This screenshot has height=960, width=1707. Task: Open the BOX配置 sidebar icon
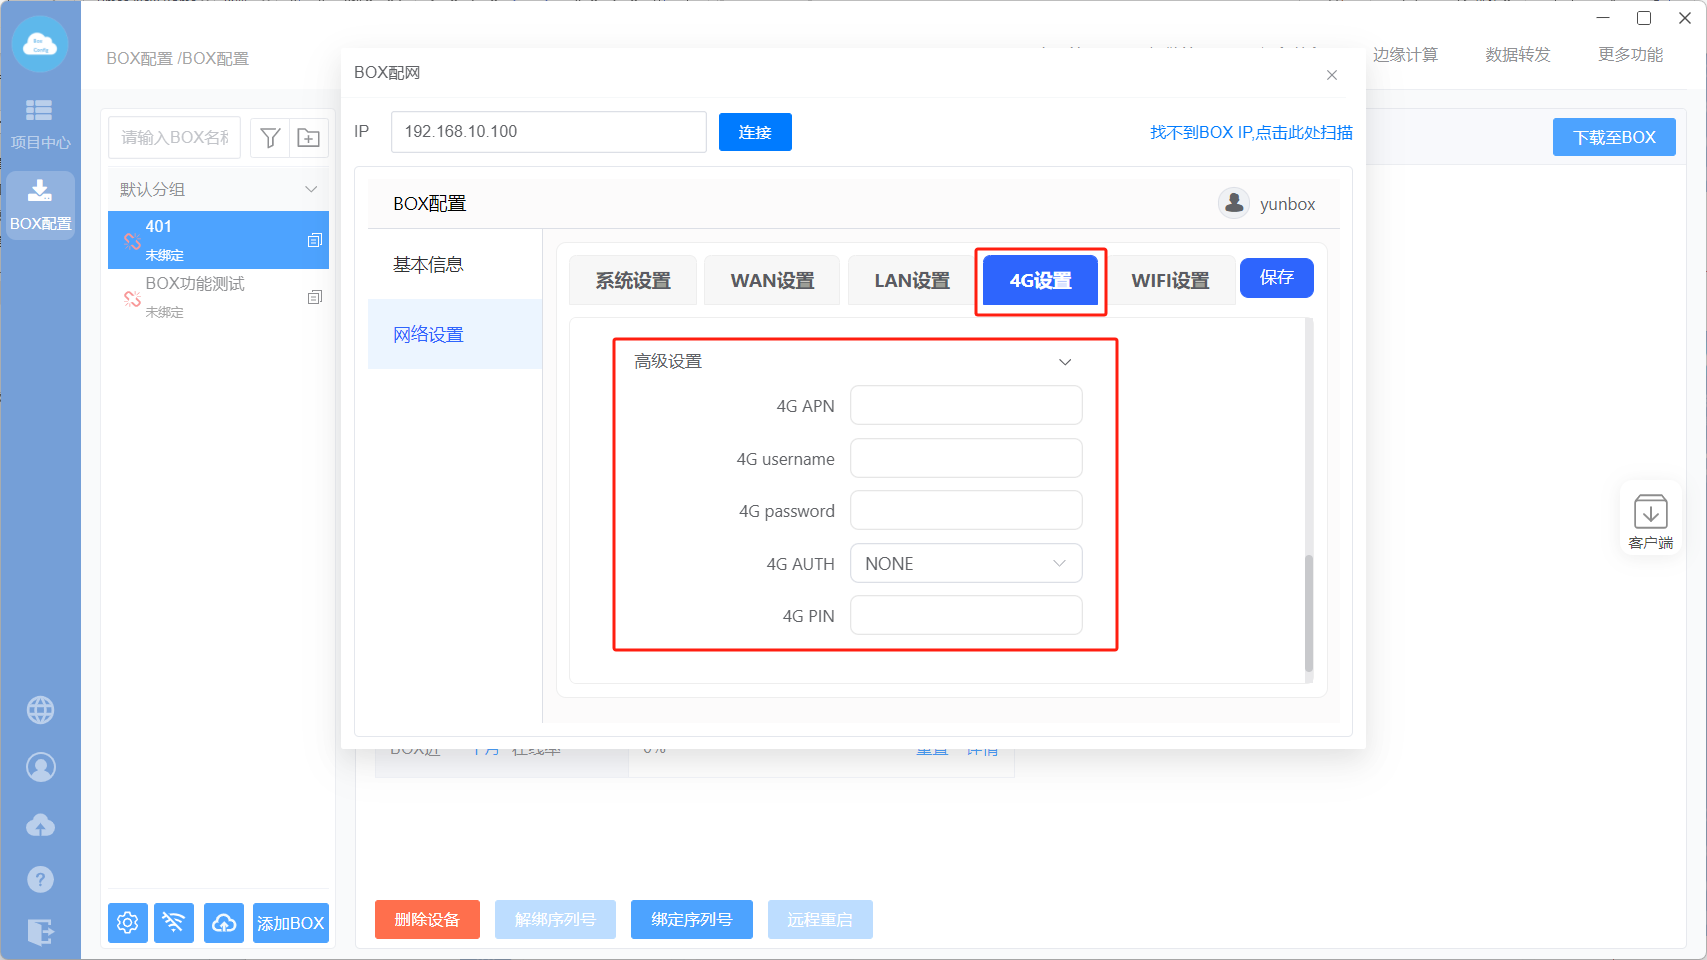pyautogui.click(x=40, y=205)
